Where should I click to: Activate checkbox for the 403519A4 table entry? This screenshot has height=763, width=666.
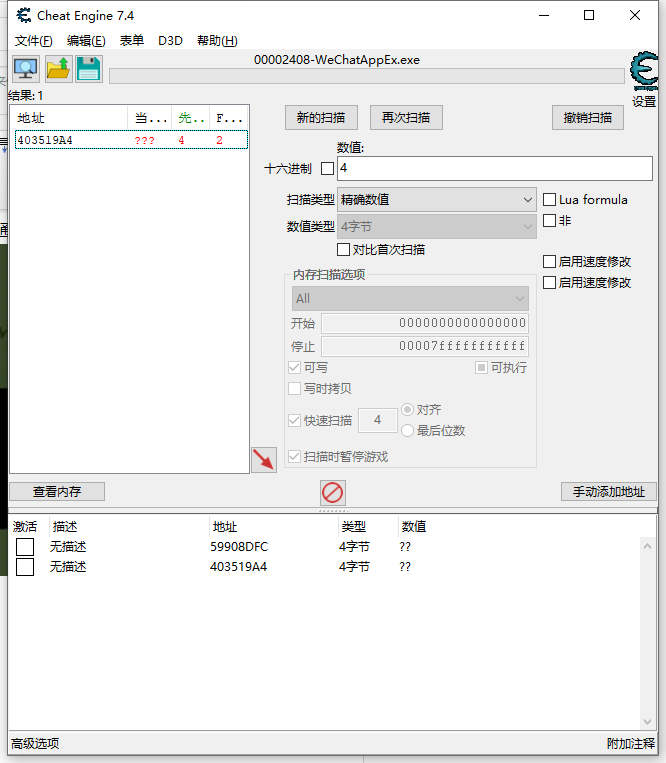coord(25,567)
